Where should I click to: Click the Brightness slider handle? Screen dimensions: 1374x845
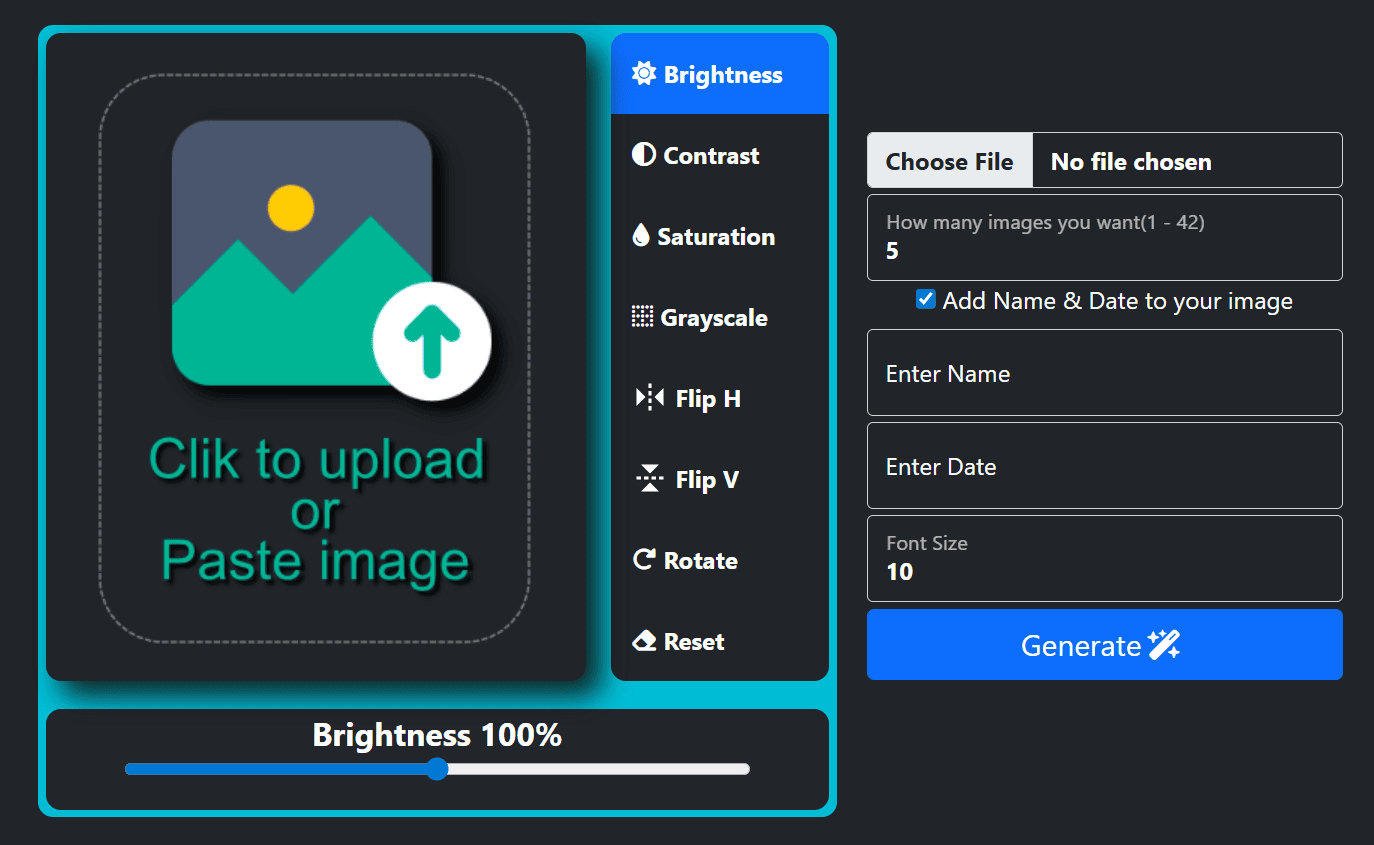click(437, 768)
